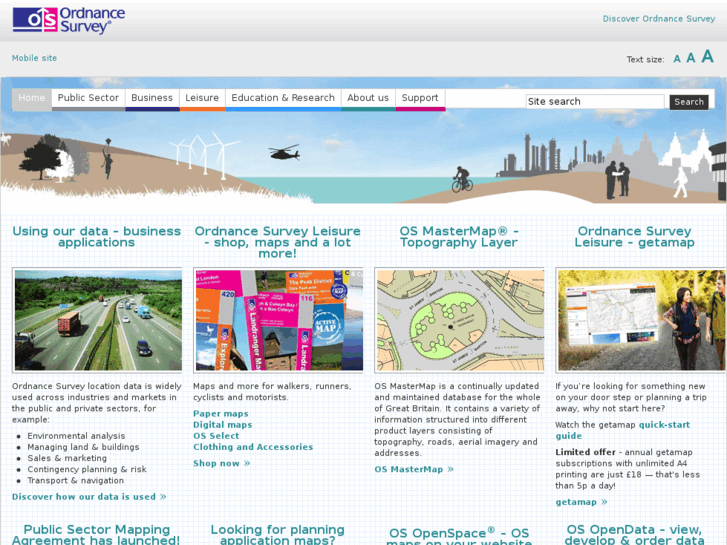Click the Ordnance Survey logo
Image resolution: width=727 pixels, height=545 pixels.
(69, 20)
